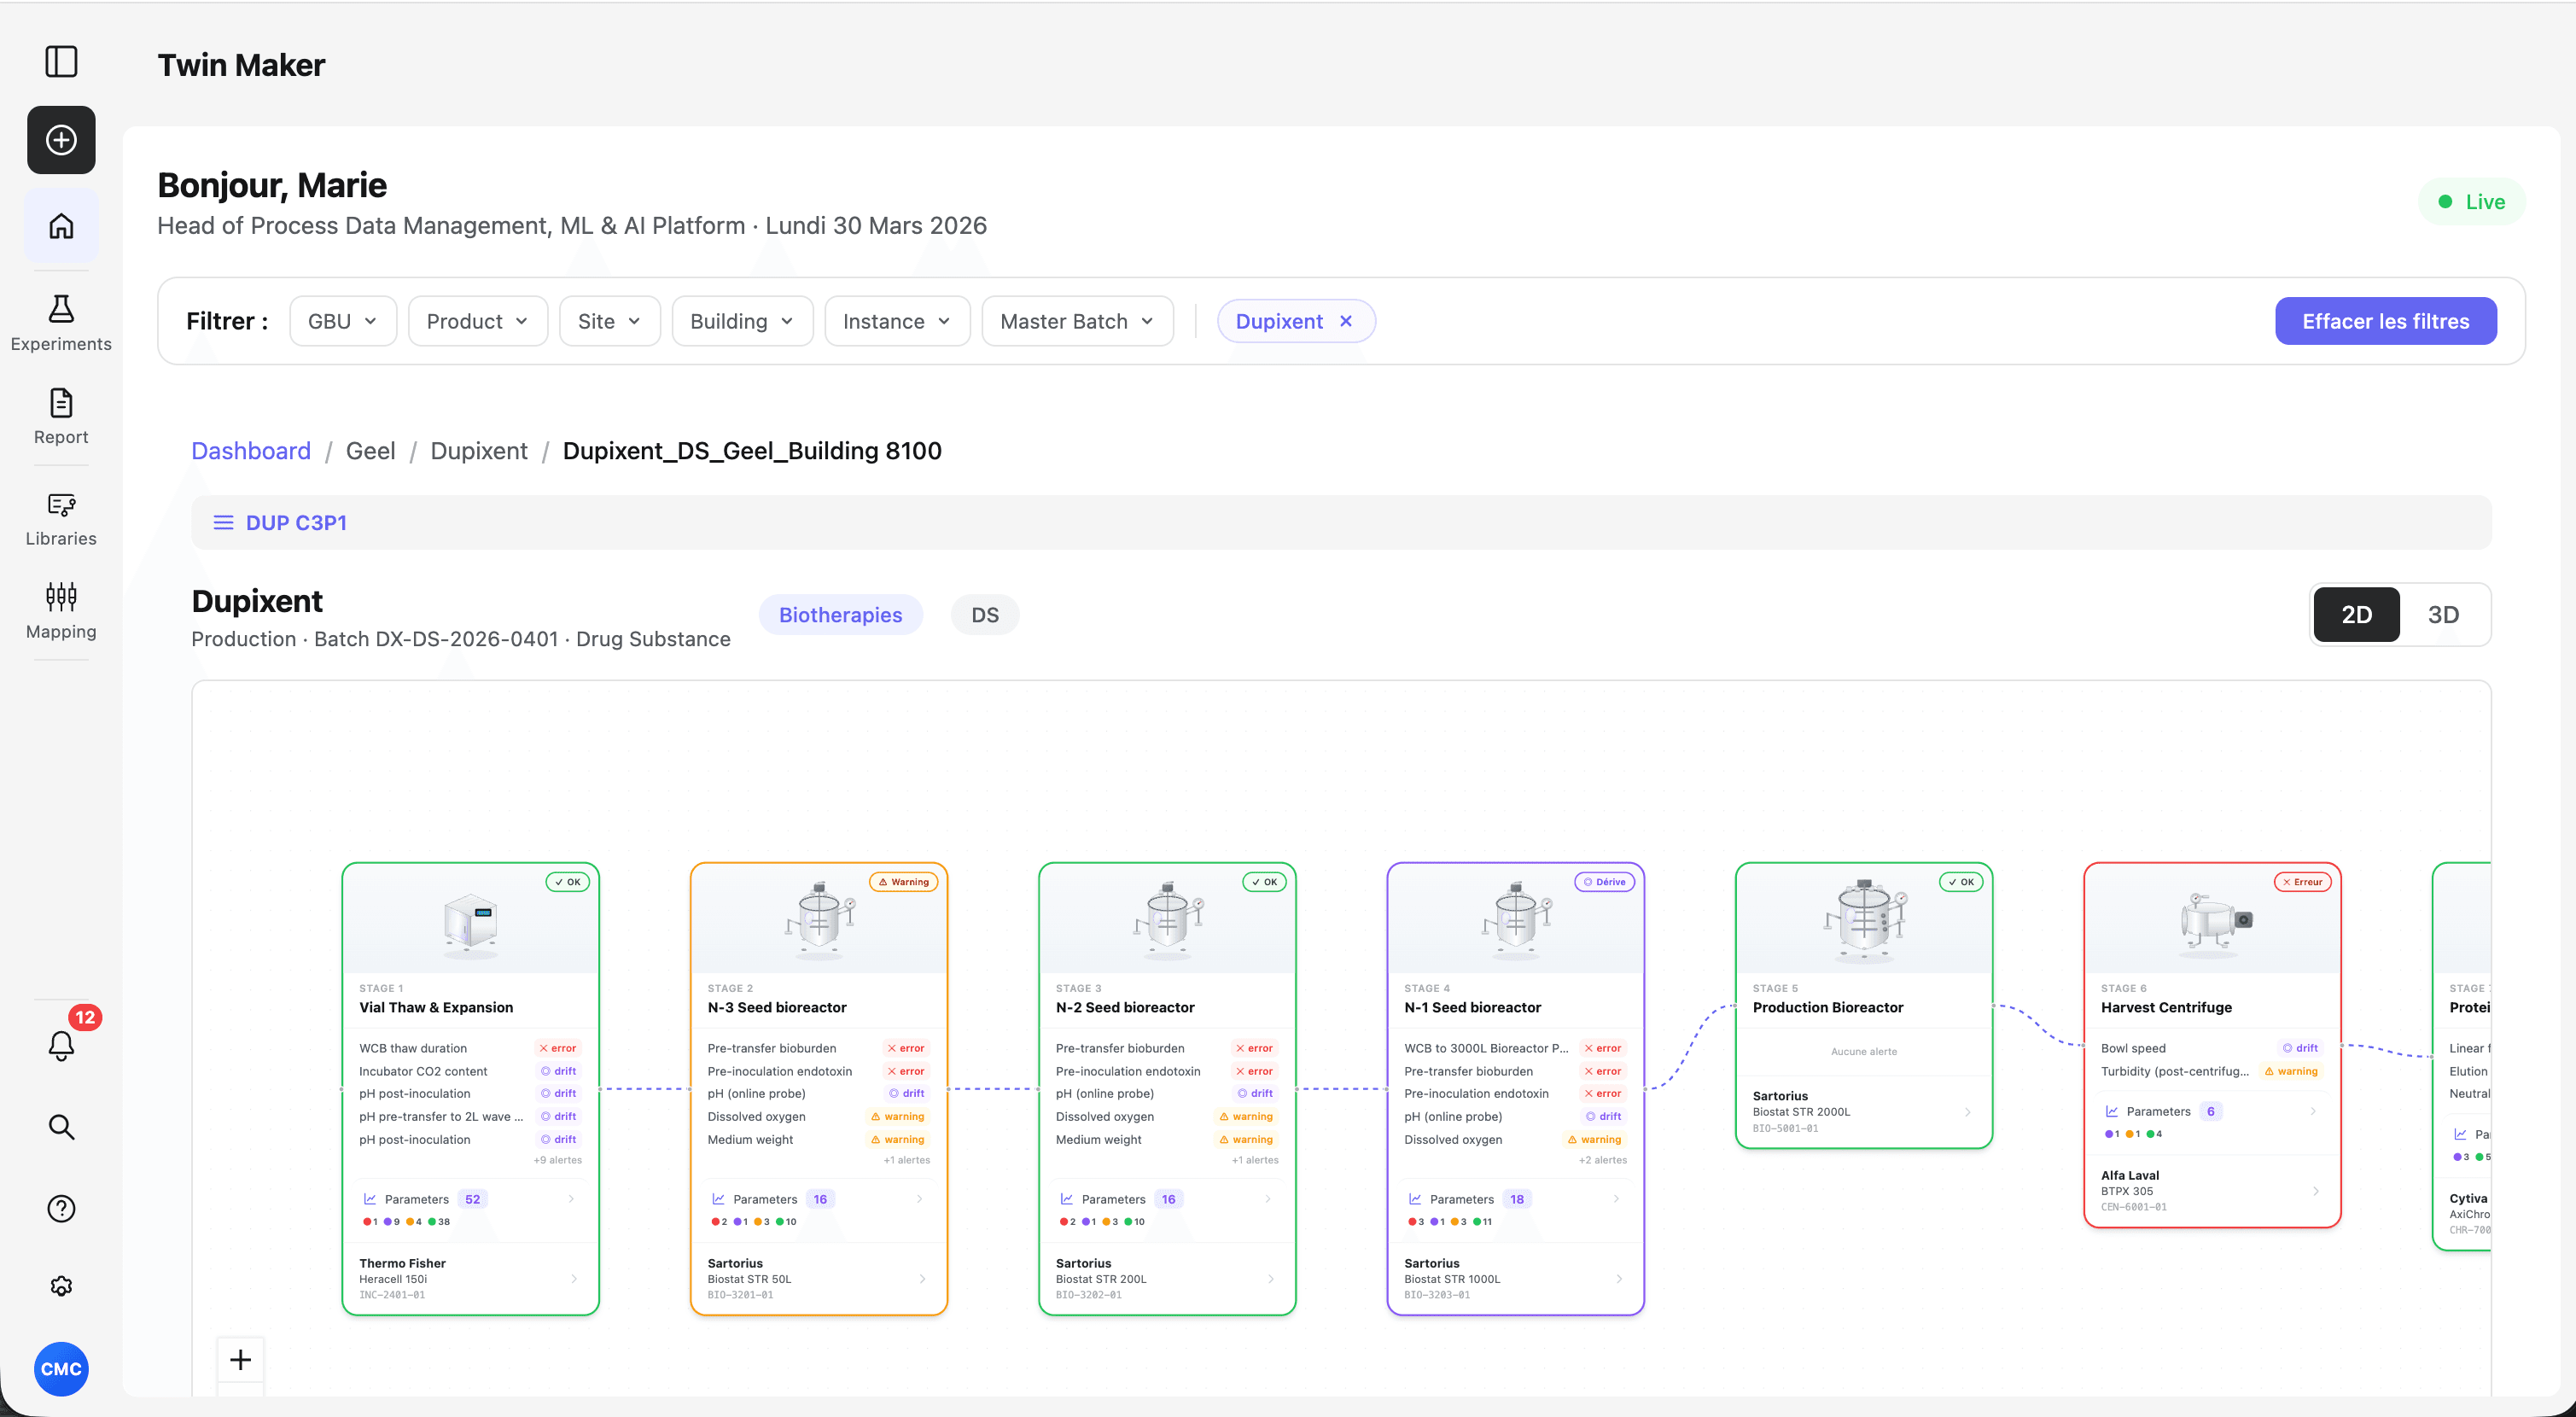2576x1417 pixels.
Task: Open Libraries in the sidebar
Action: 61,519
